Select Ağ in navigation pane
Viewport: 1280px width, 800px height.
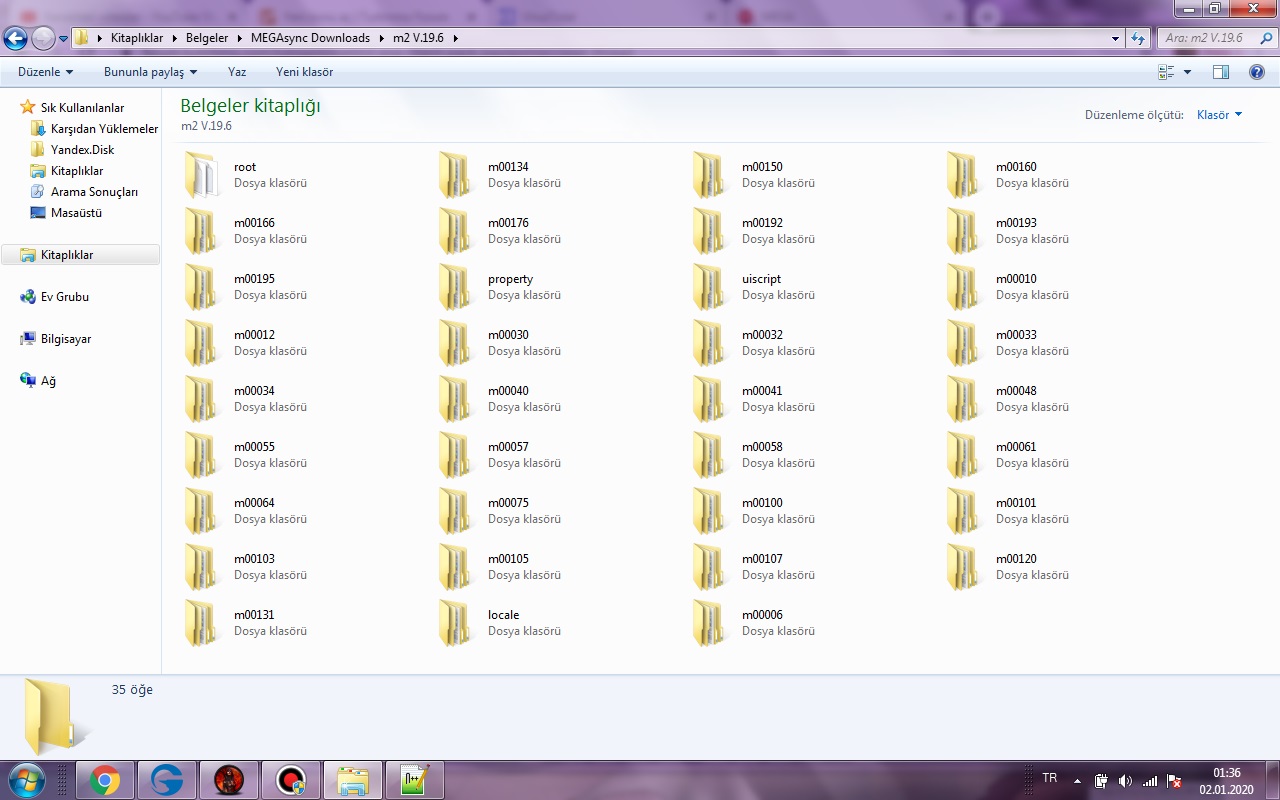tap(48, 381)
